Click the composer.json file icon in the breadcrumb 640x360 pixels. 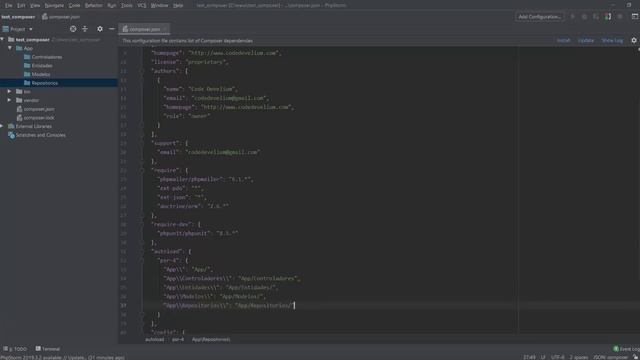pos(45,17)
